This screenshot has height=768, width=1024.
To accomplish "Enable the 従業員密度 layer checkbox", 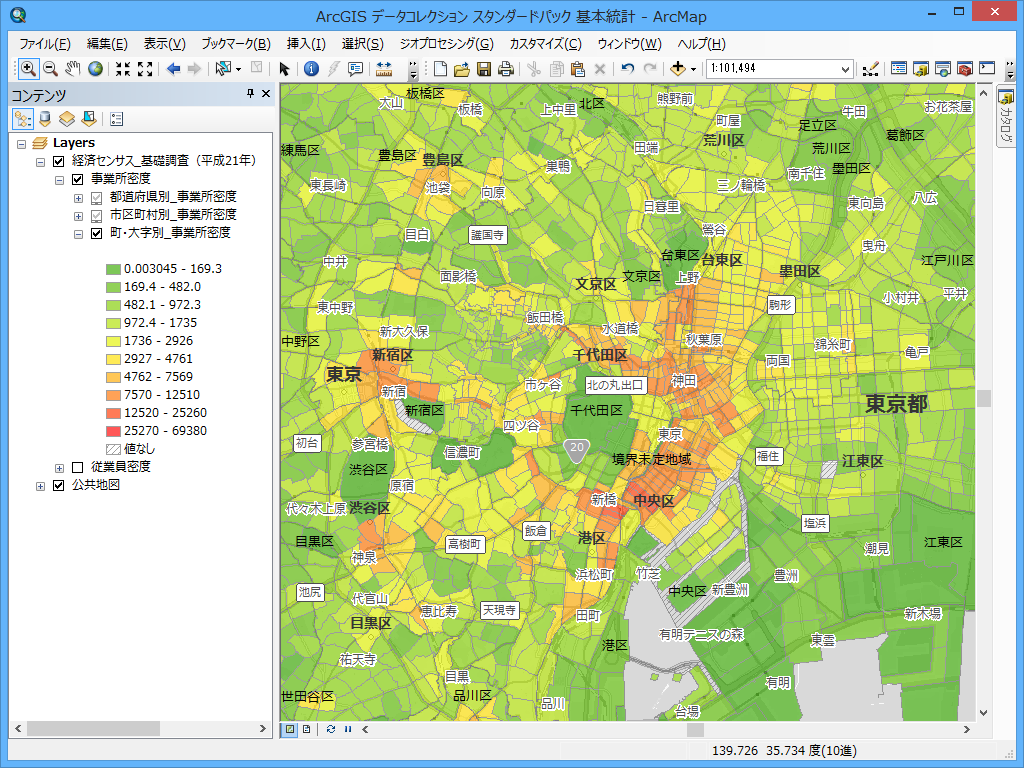I will (77, 467).
